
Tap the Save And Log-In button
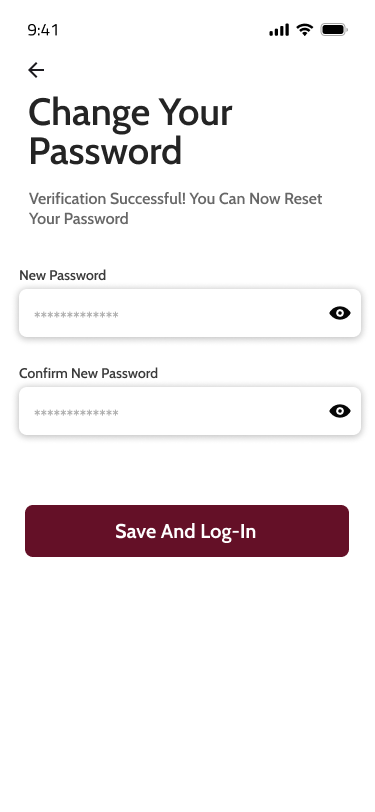tap(187, 531)
